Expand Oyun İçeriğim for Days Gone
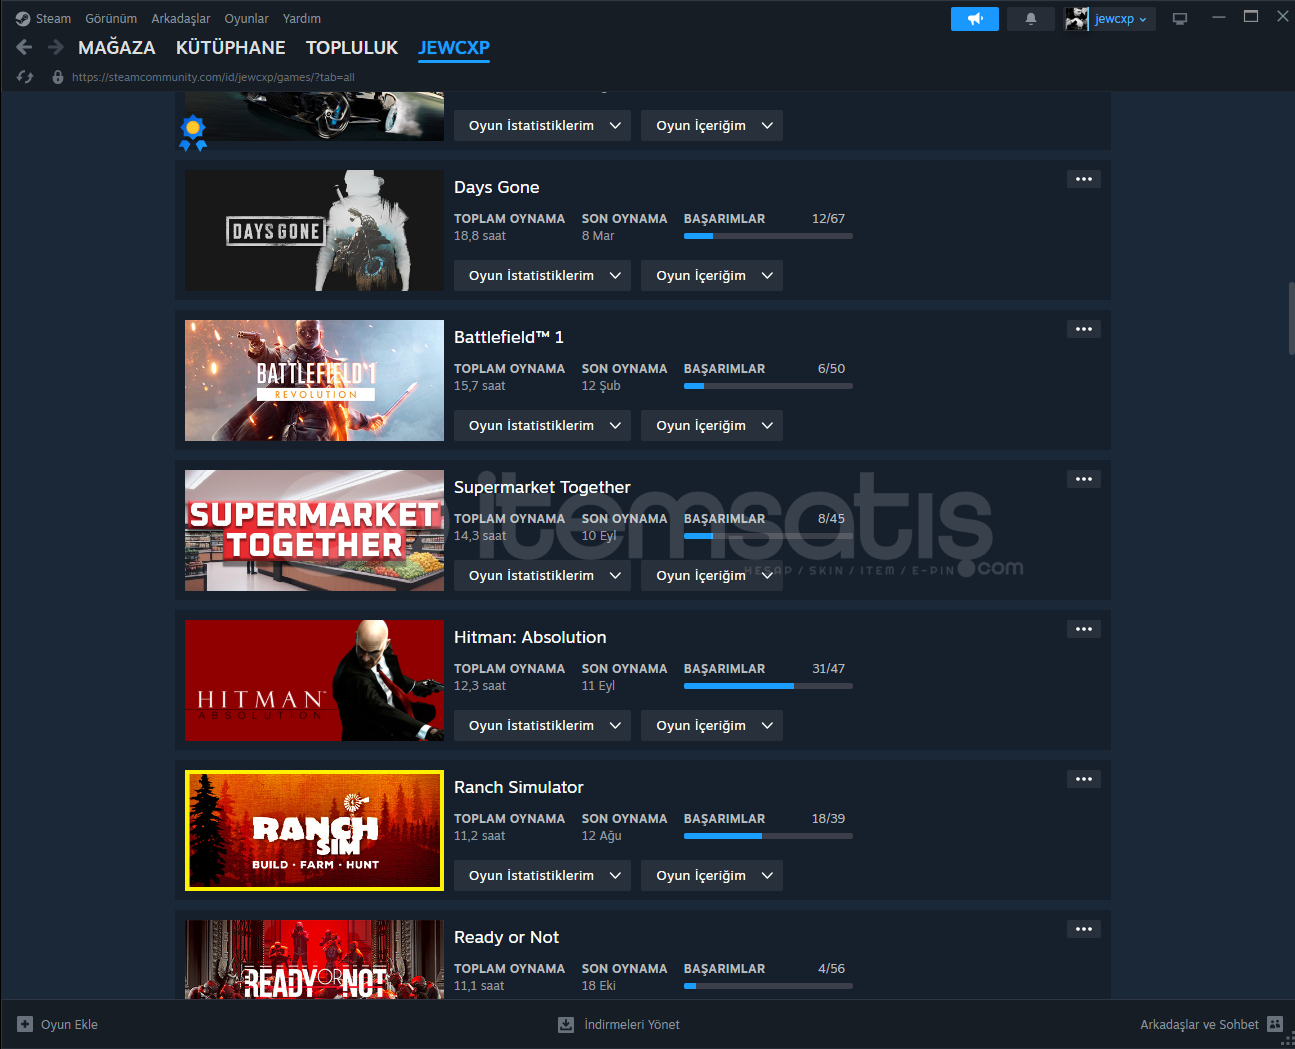Screen dimensions: 1295x1049 pos(712,275)
